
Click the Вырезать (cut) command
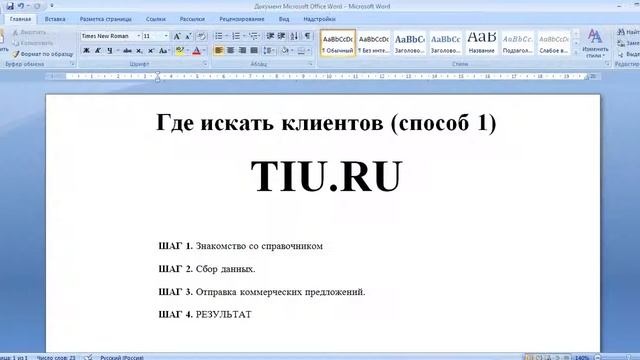click(x=29, y=32)
